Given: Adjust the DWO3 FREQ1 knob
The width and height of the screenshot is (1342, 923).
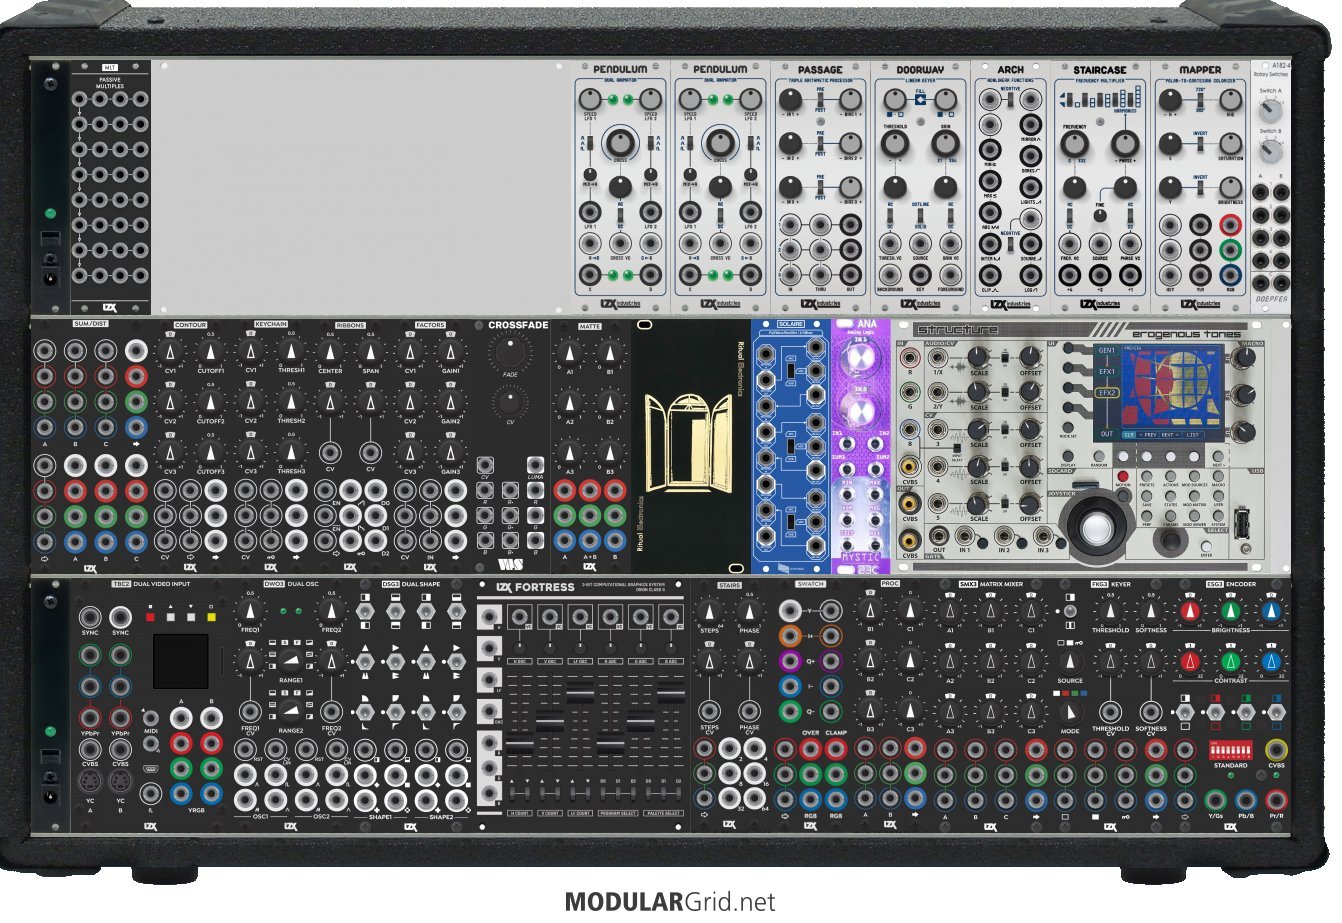Looking at the screenshot, I should pyautogui.click(x=250, y=609).
